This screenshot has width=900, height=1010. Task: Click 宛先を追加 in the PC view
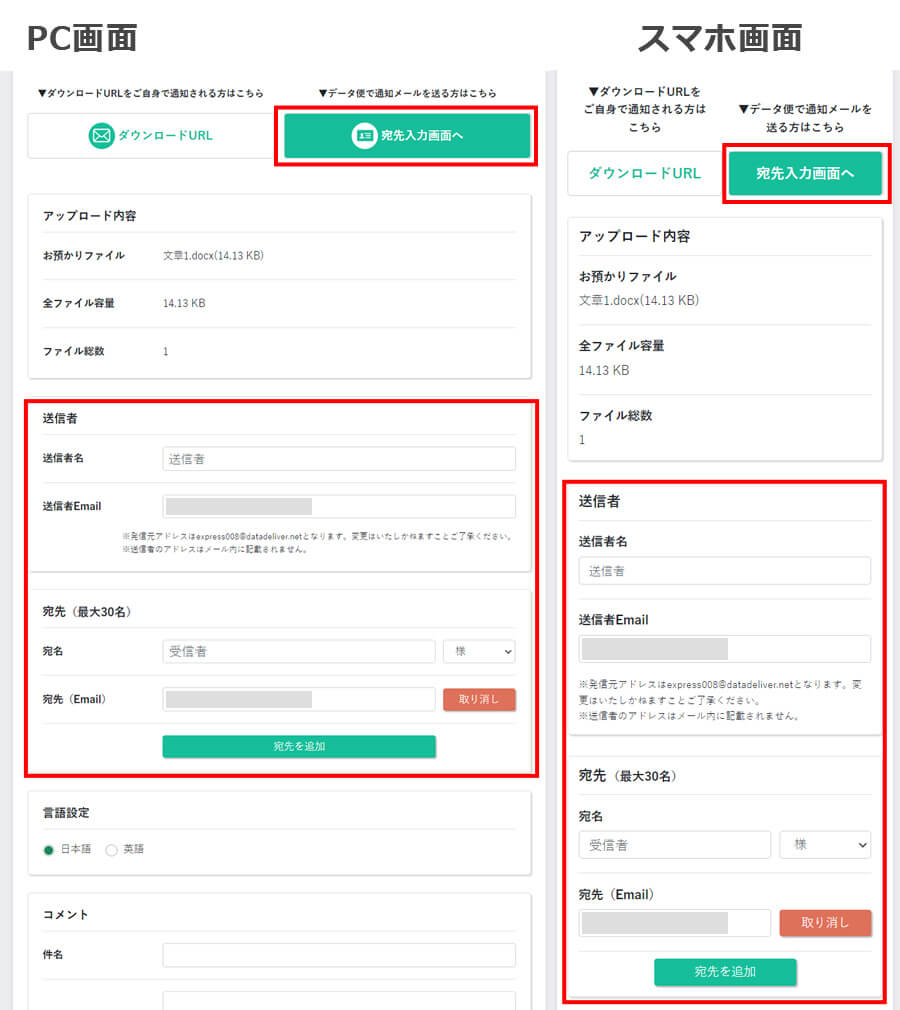tap(299, 746)
